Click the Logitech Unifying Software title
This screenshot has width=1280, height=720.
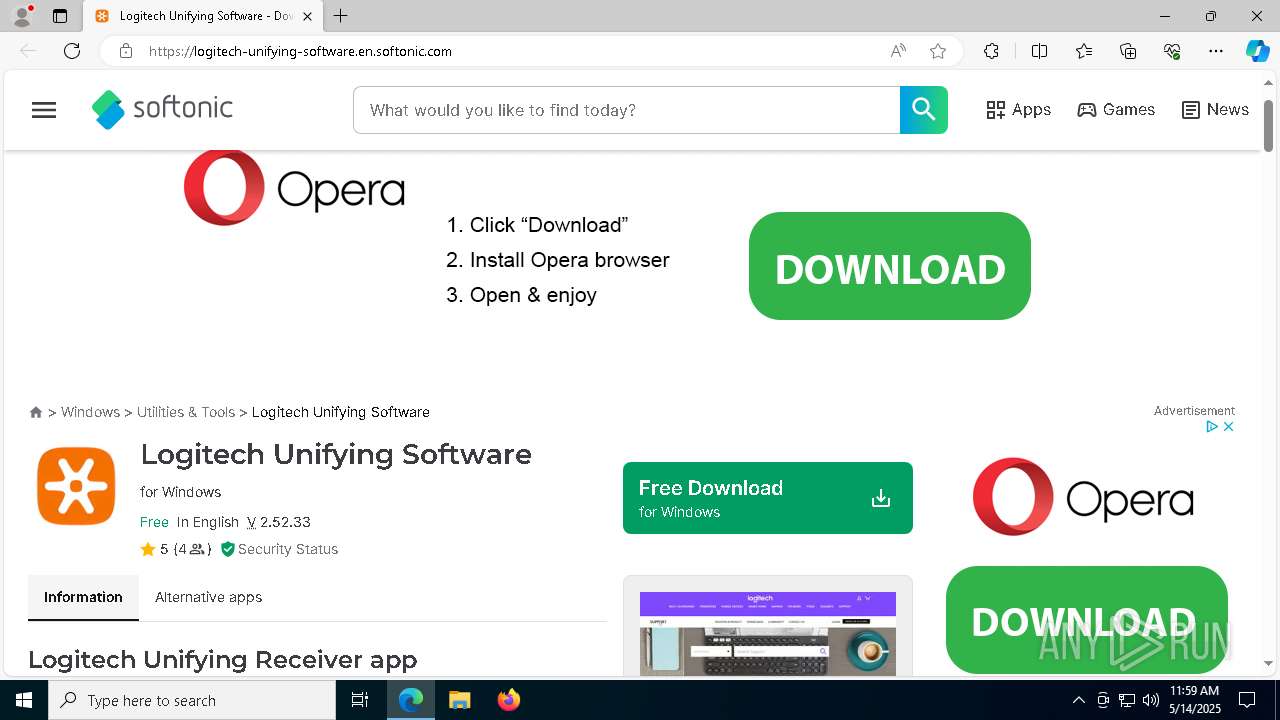[336, 454]
